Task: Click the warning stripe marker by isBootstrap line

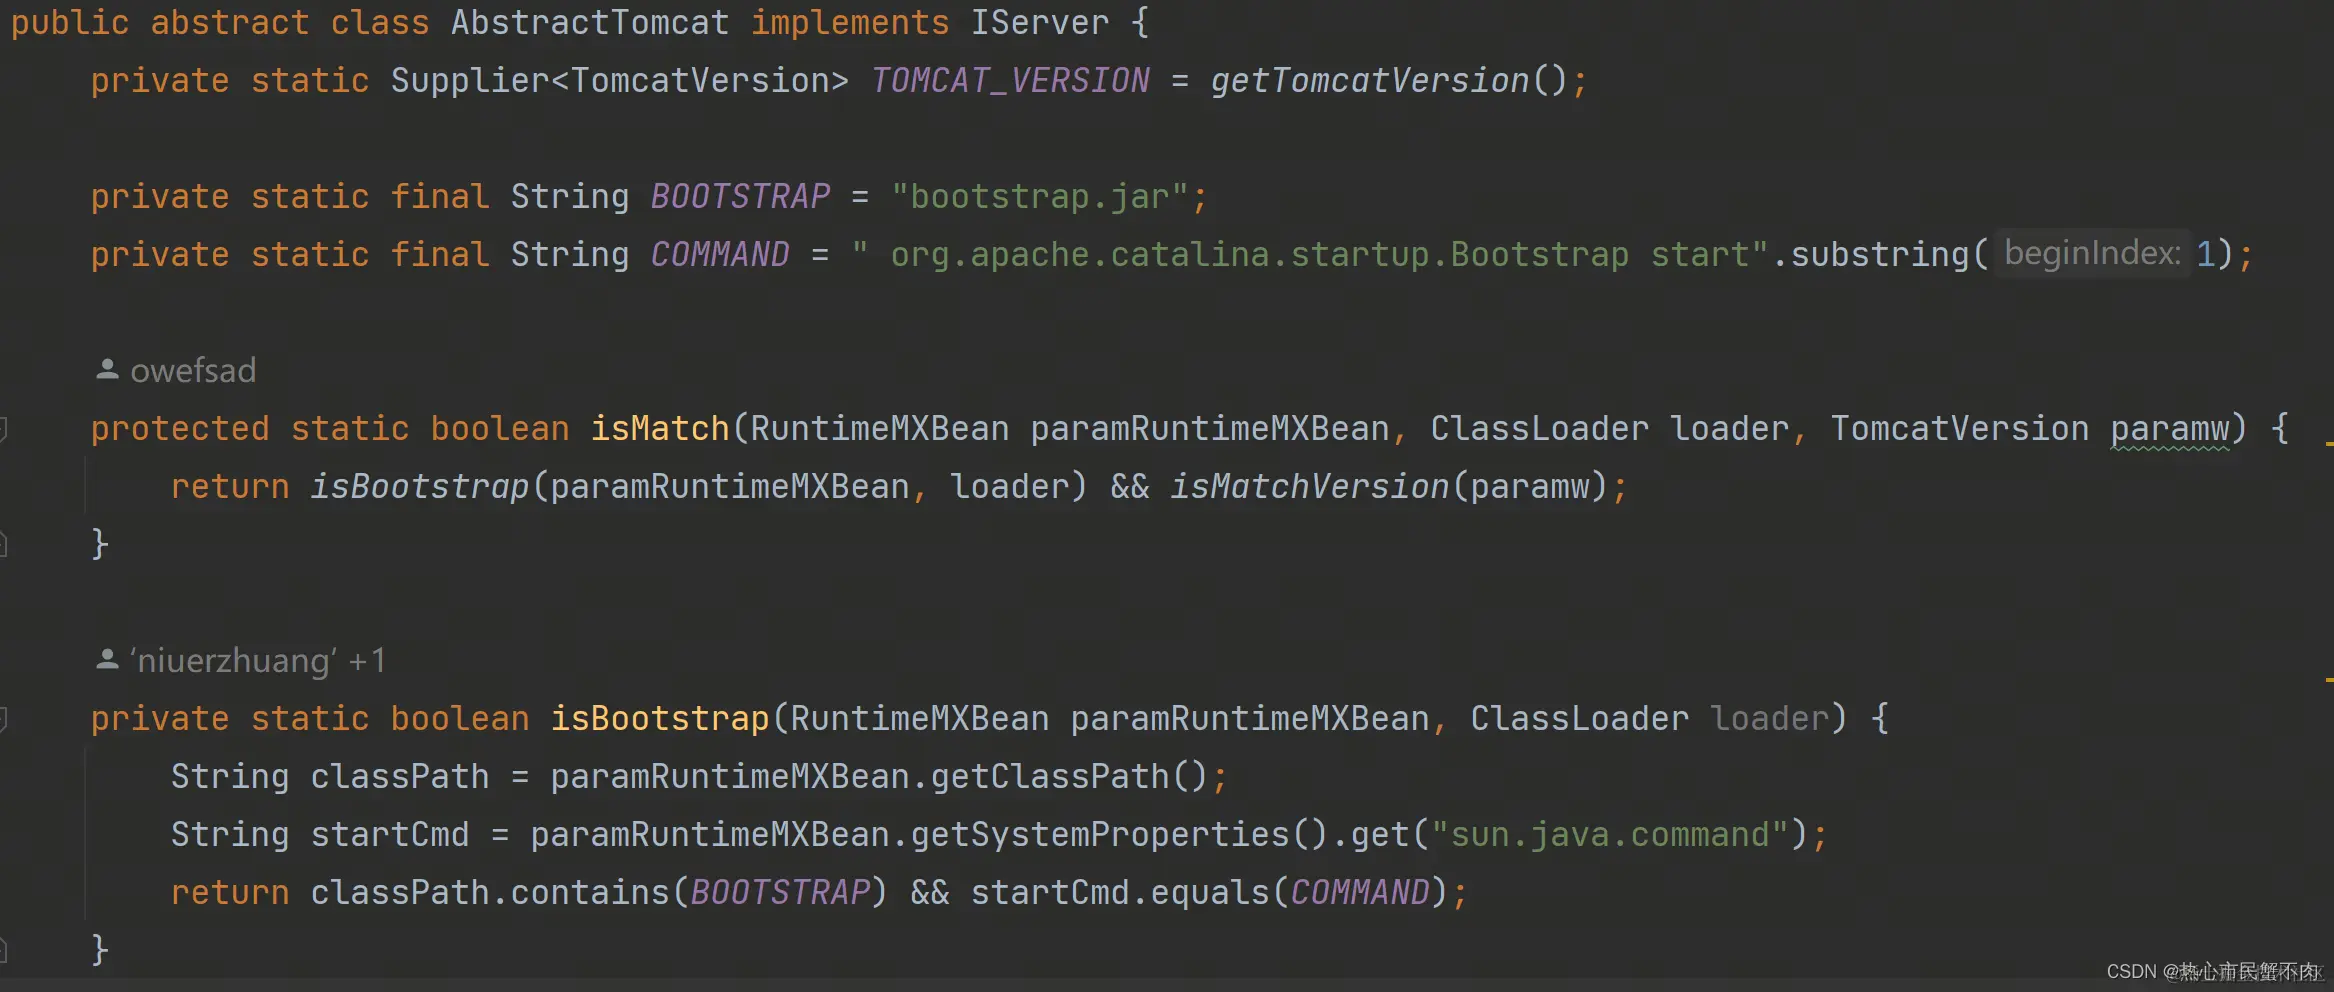Action: pos(2329,680)
